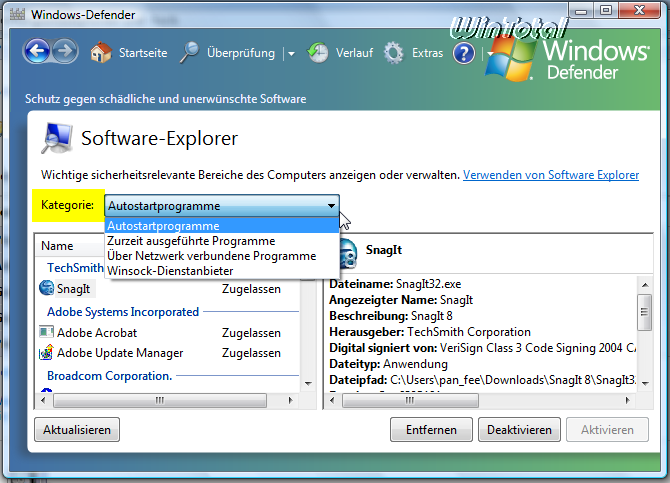Screen dimensions: 670x483
Task: Click the Software-Explorer monitor icon
Action: [57, 138]
